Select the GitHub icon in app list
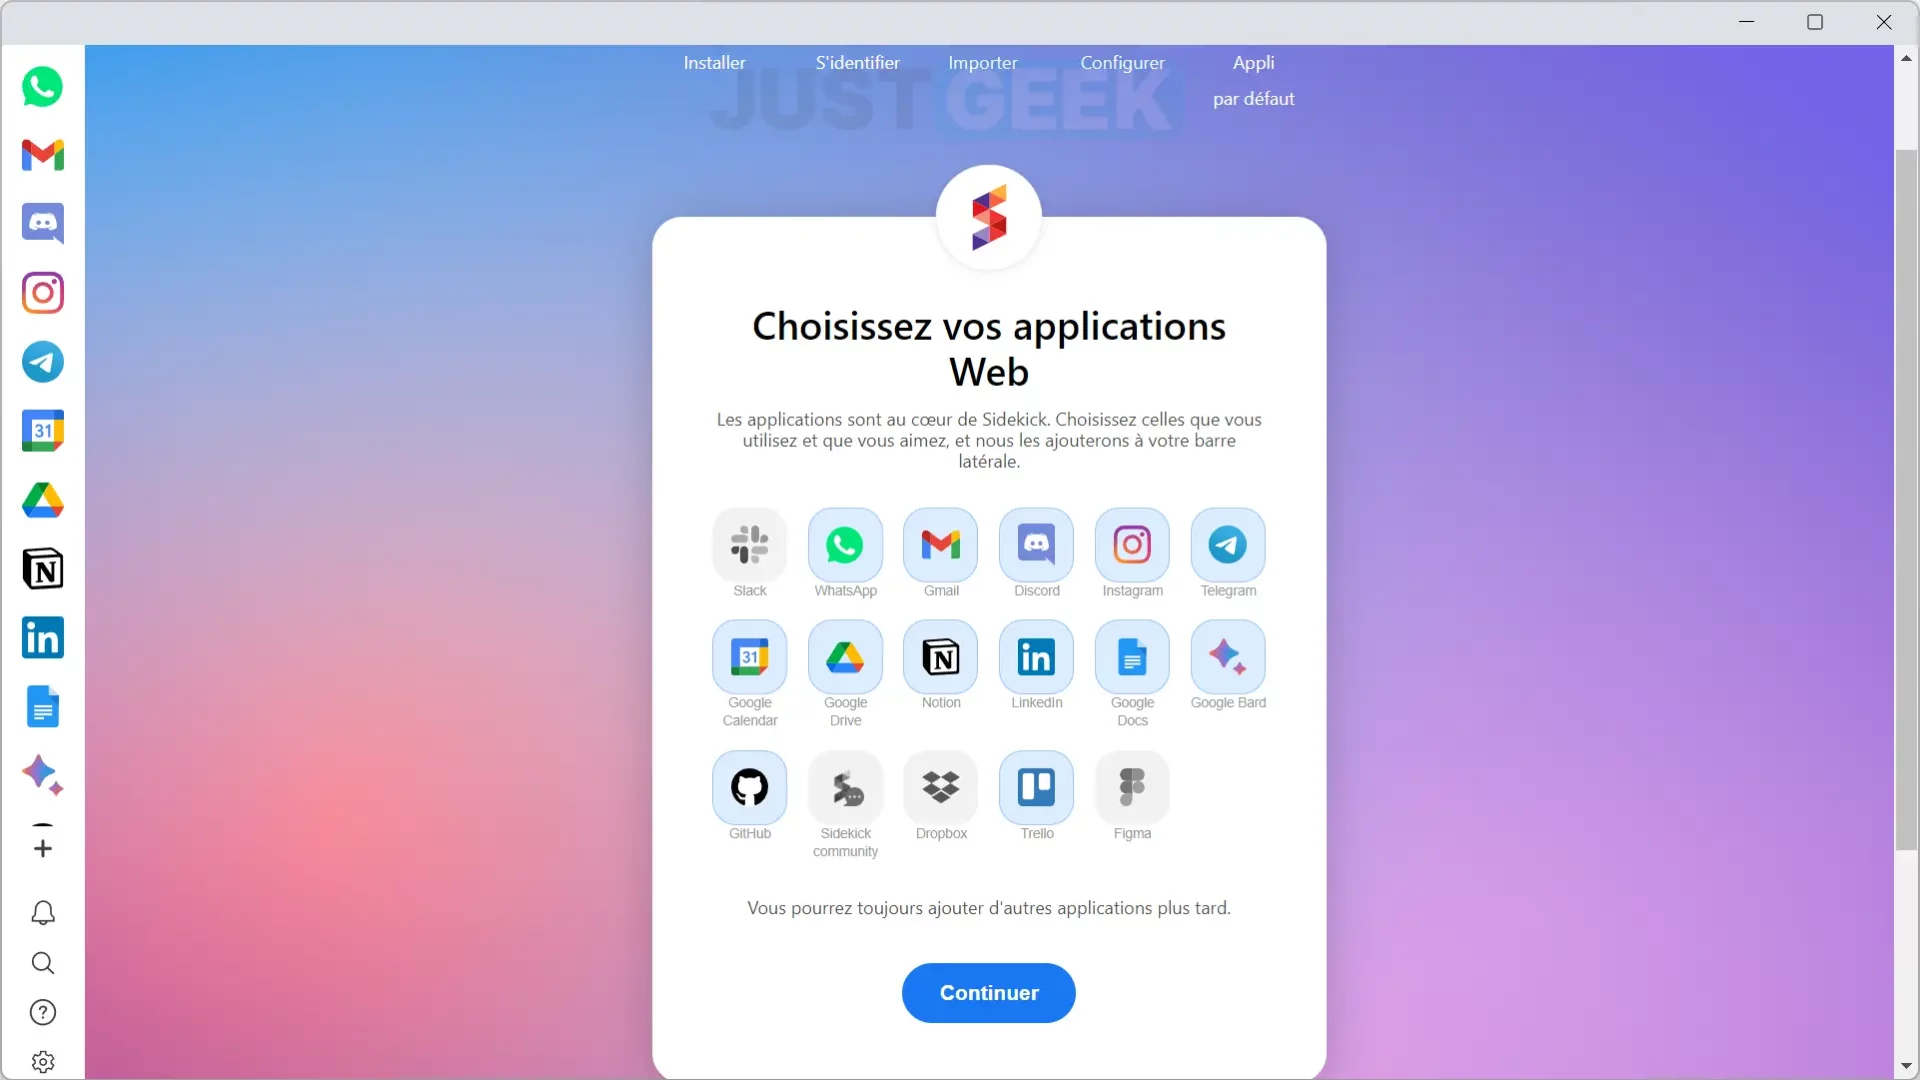Image resolution: width=1920 pixels, height=1080 pixels. click(x=749, y=787)
